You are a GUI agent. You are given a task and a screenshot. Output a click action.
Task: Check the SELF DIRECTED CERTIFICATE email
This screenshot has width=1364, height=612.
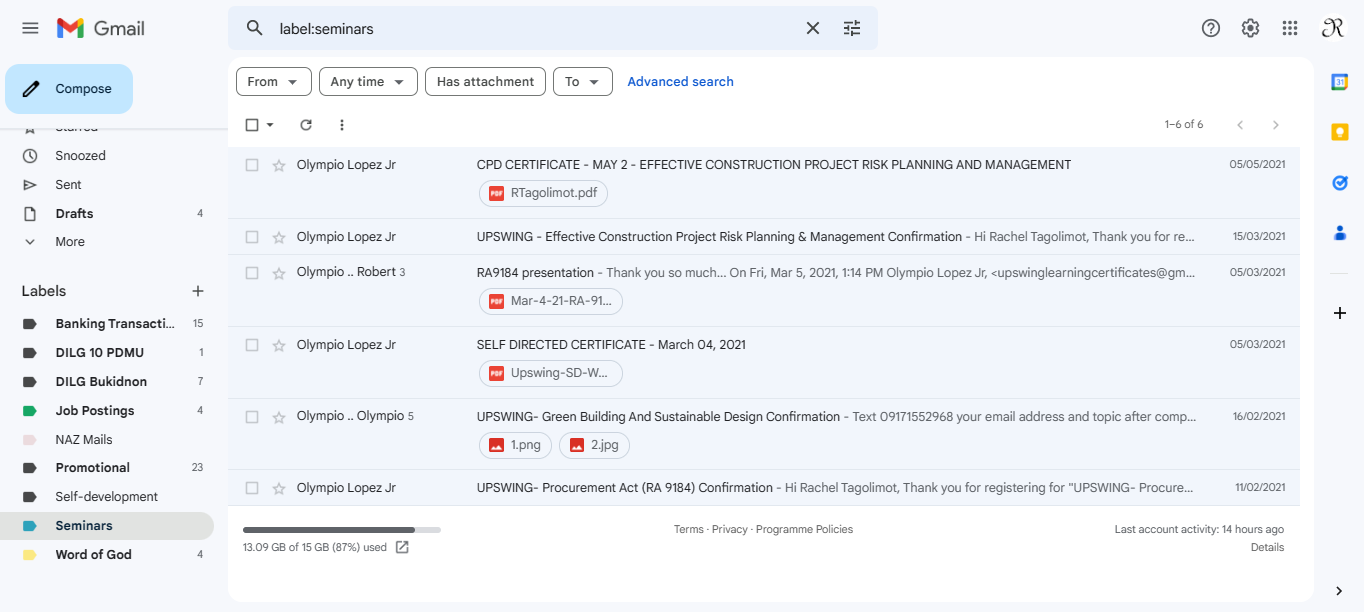point(252,345)
